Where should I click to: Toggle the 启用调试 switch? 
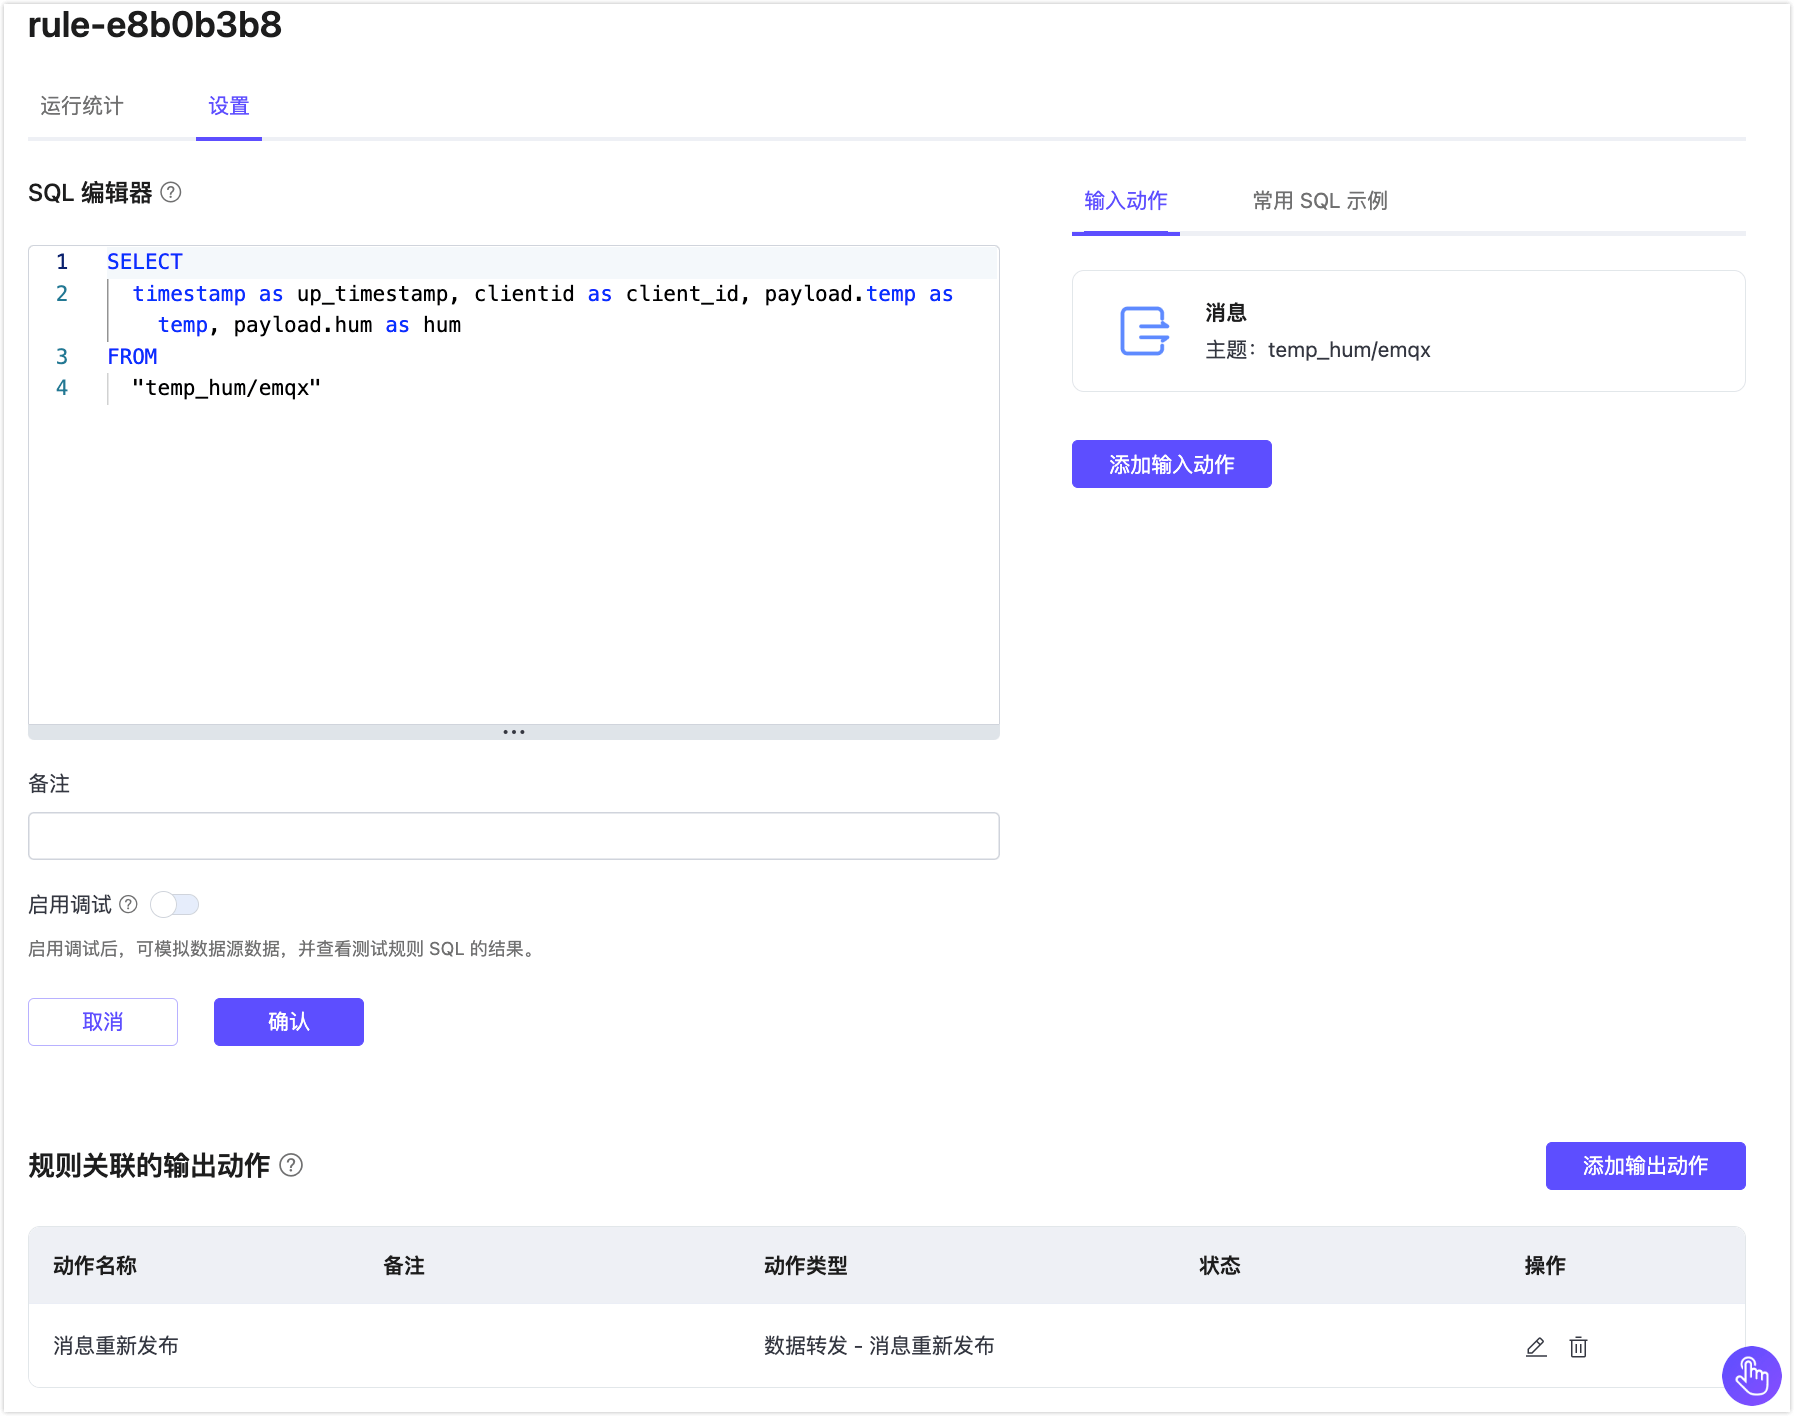(175, 904)
